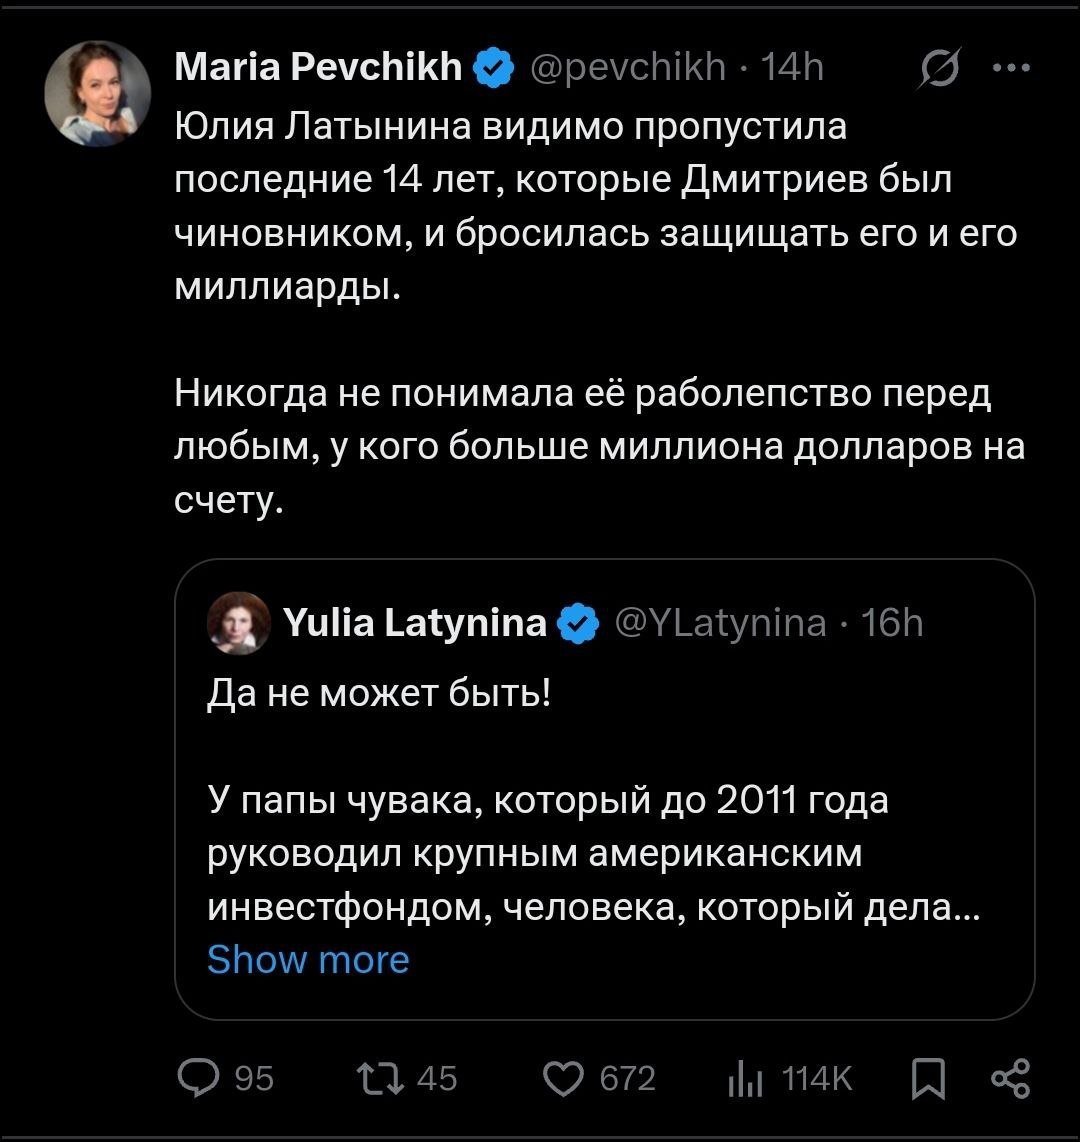Open the @YLatynina handle link
Image resolution: width=1080 pixels, height=1142 pixels.
coord(720,623)
